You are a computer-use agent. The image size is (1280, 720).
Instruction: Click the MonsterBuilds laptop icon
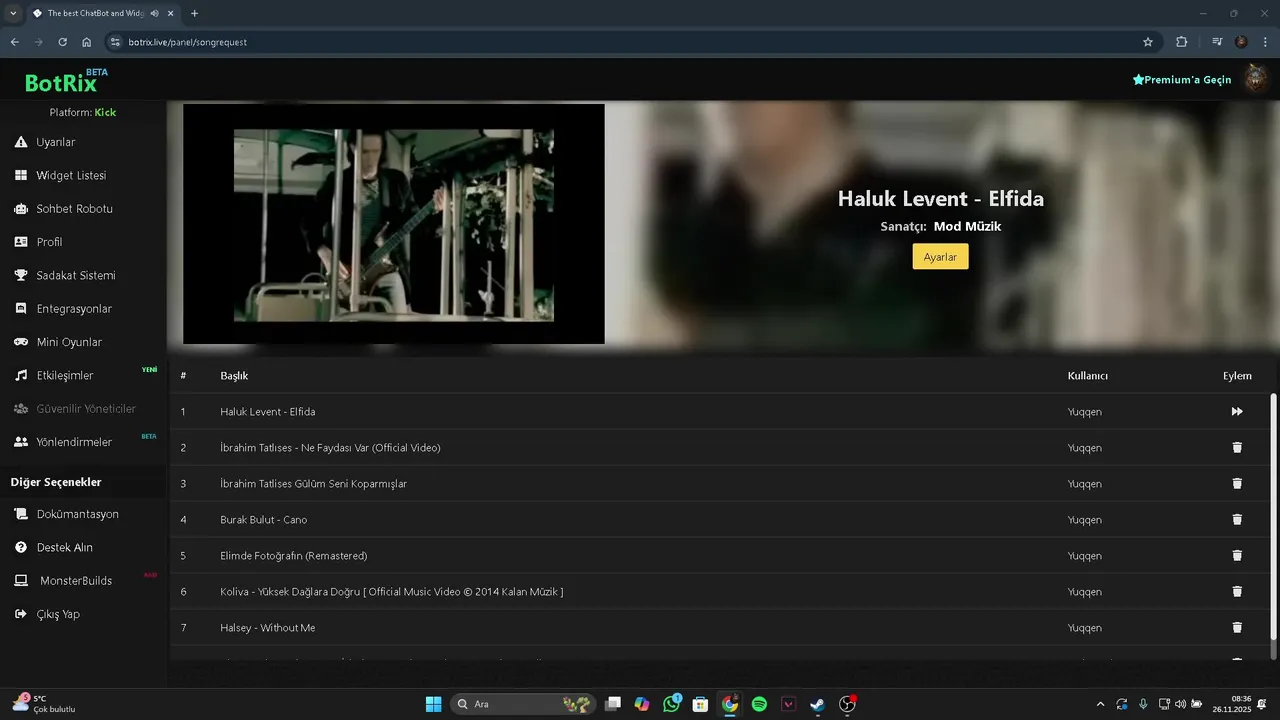[21, 581]
